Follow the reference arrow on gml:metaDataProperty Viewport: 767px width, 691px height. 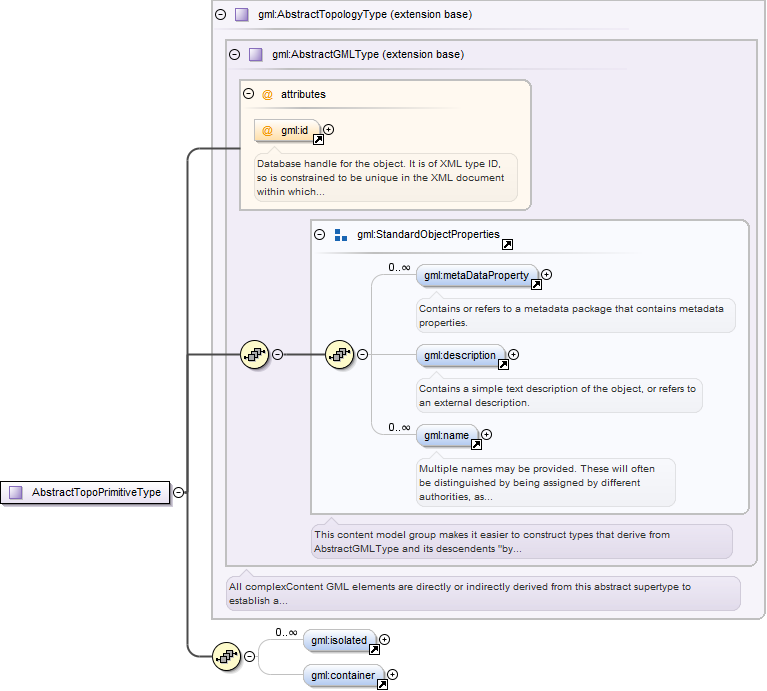click(537, 285)
